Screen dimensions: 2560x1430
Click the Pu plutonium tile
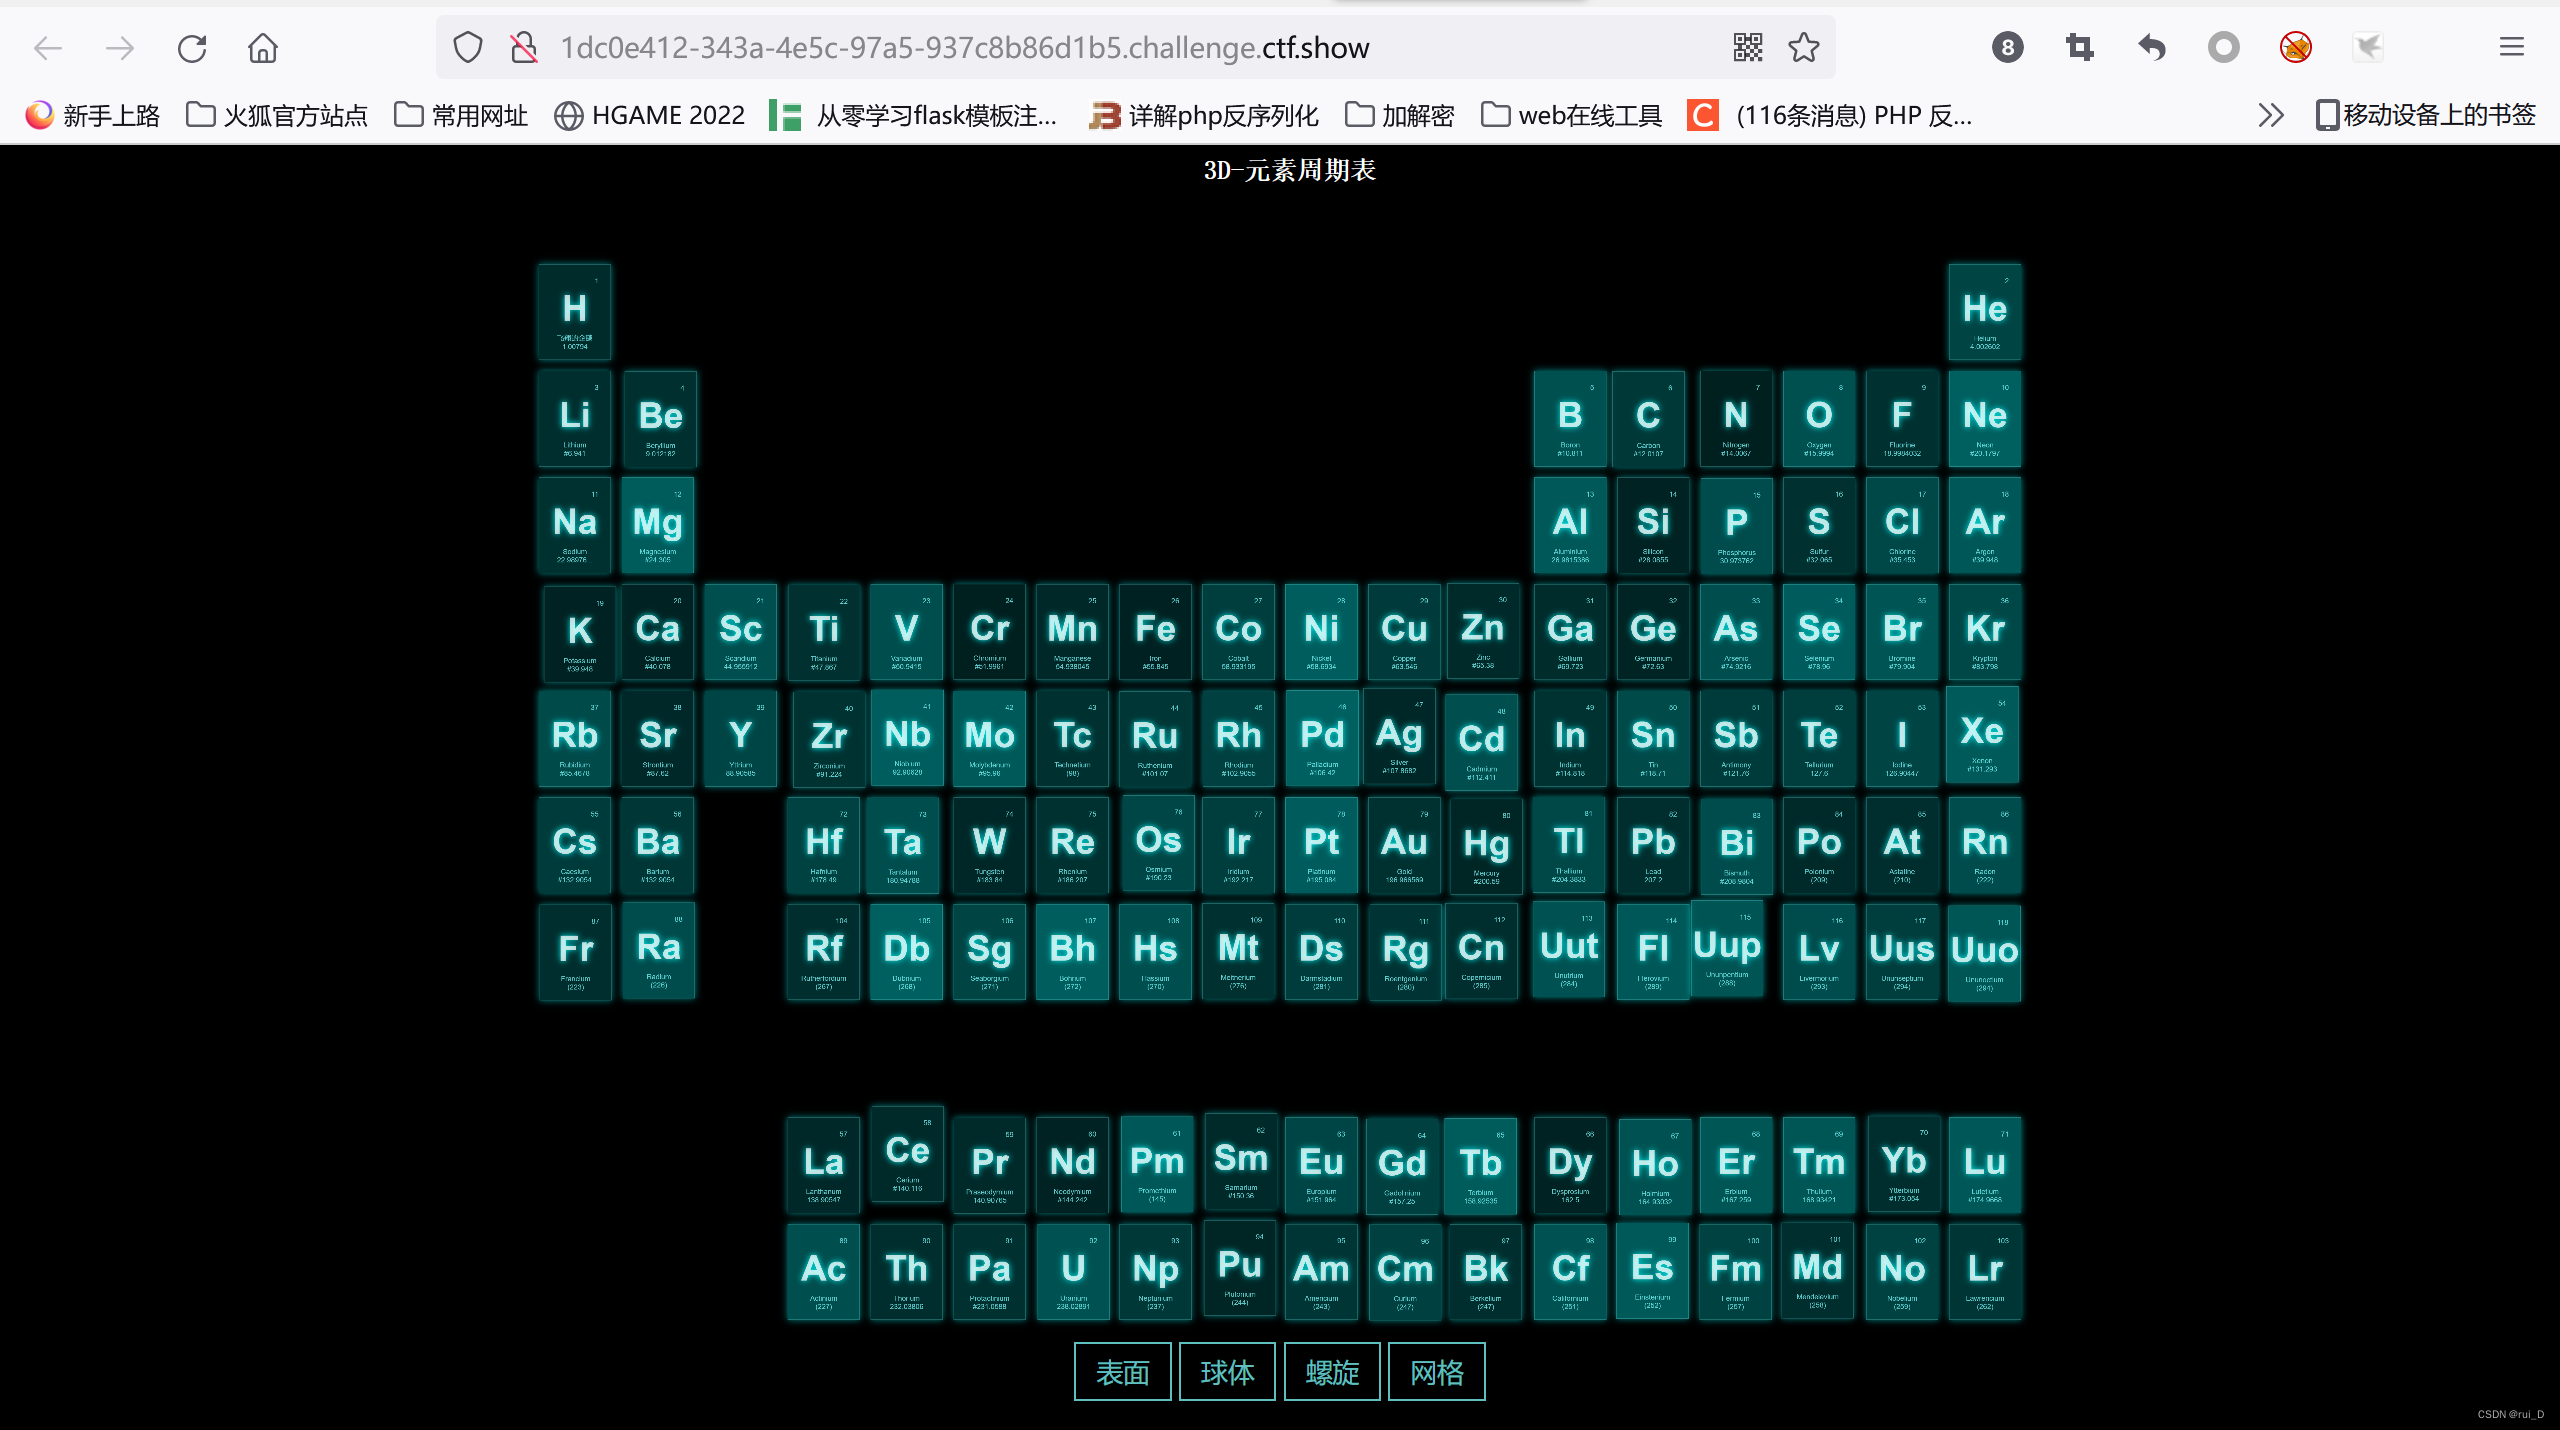coord(1240,1268)
